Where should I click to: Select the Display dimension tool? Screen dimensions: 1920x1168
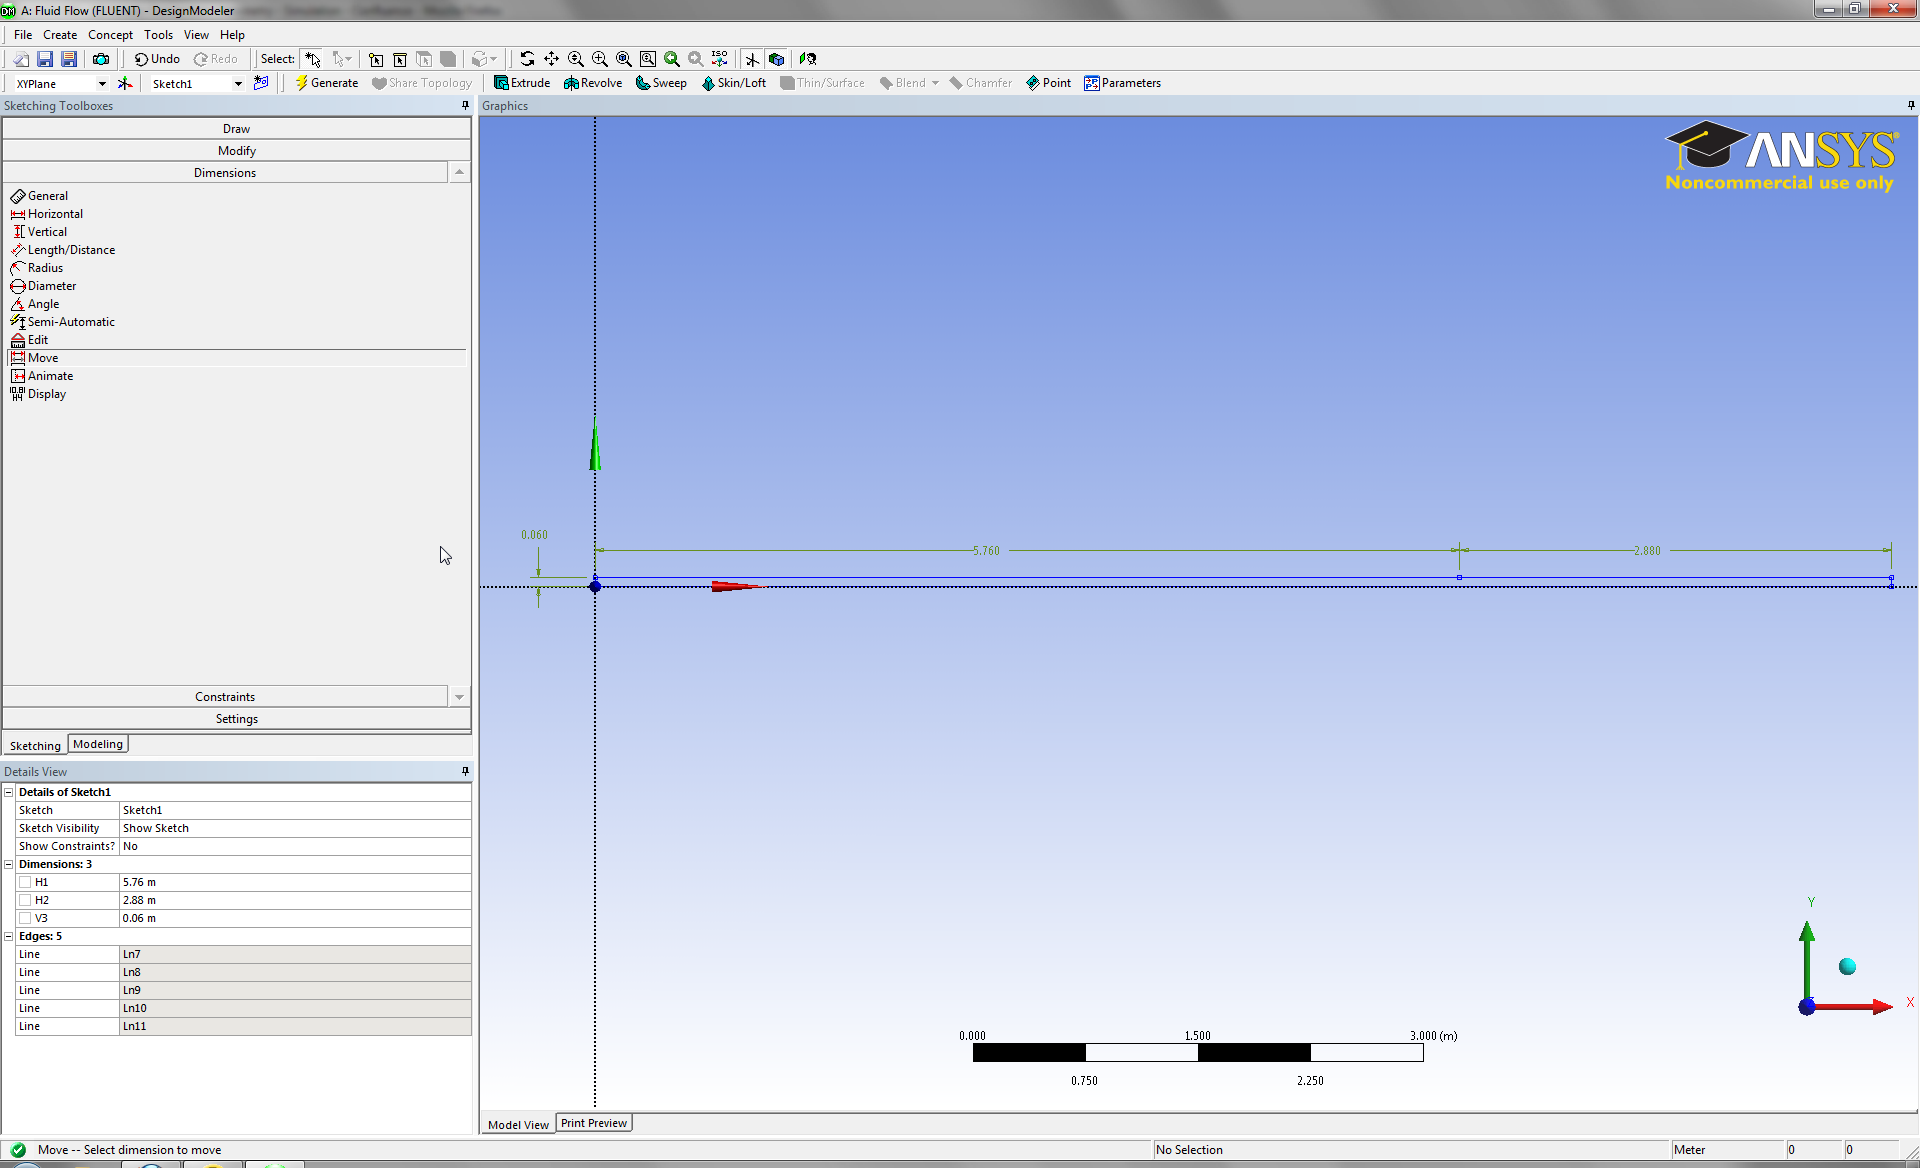pyautogui.click(x=38, y=394)
